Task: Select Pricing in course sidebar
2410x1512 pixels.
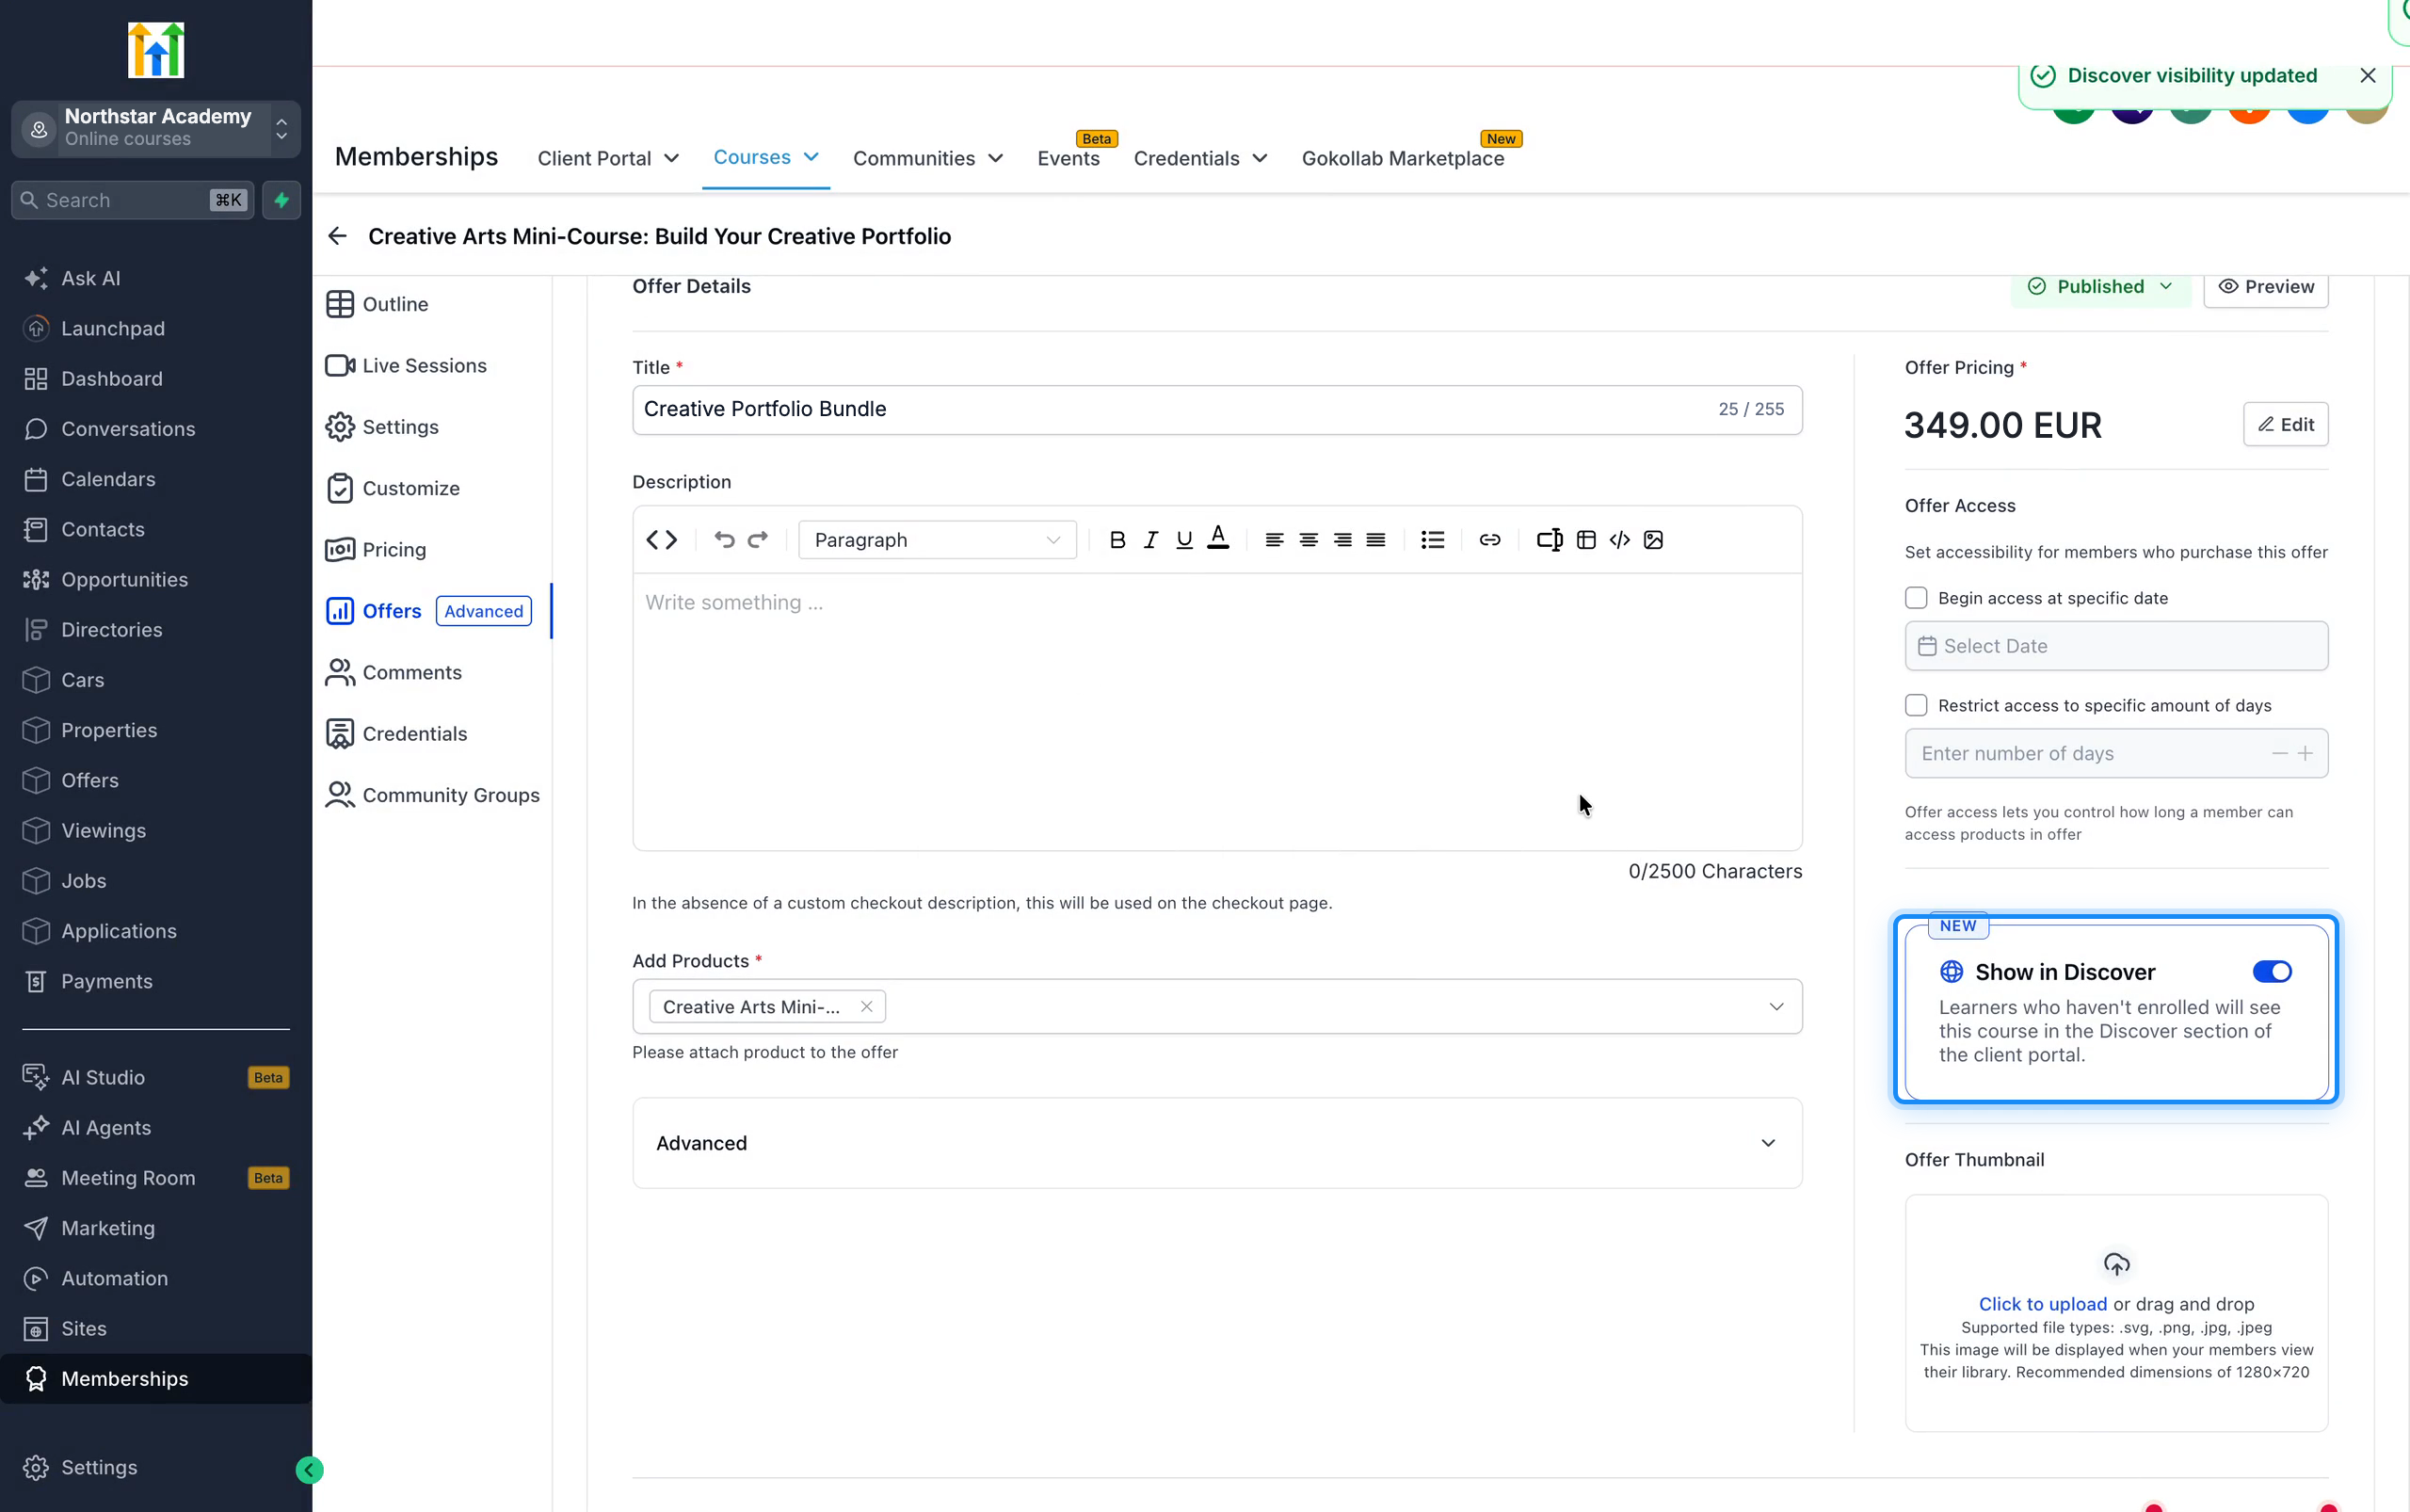Action: click(x=394, y=550)
